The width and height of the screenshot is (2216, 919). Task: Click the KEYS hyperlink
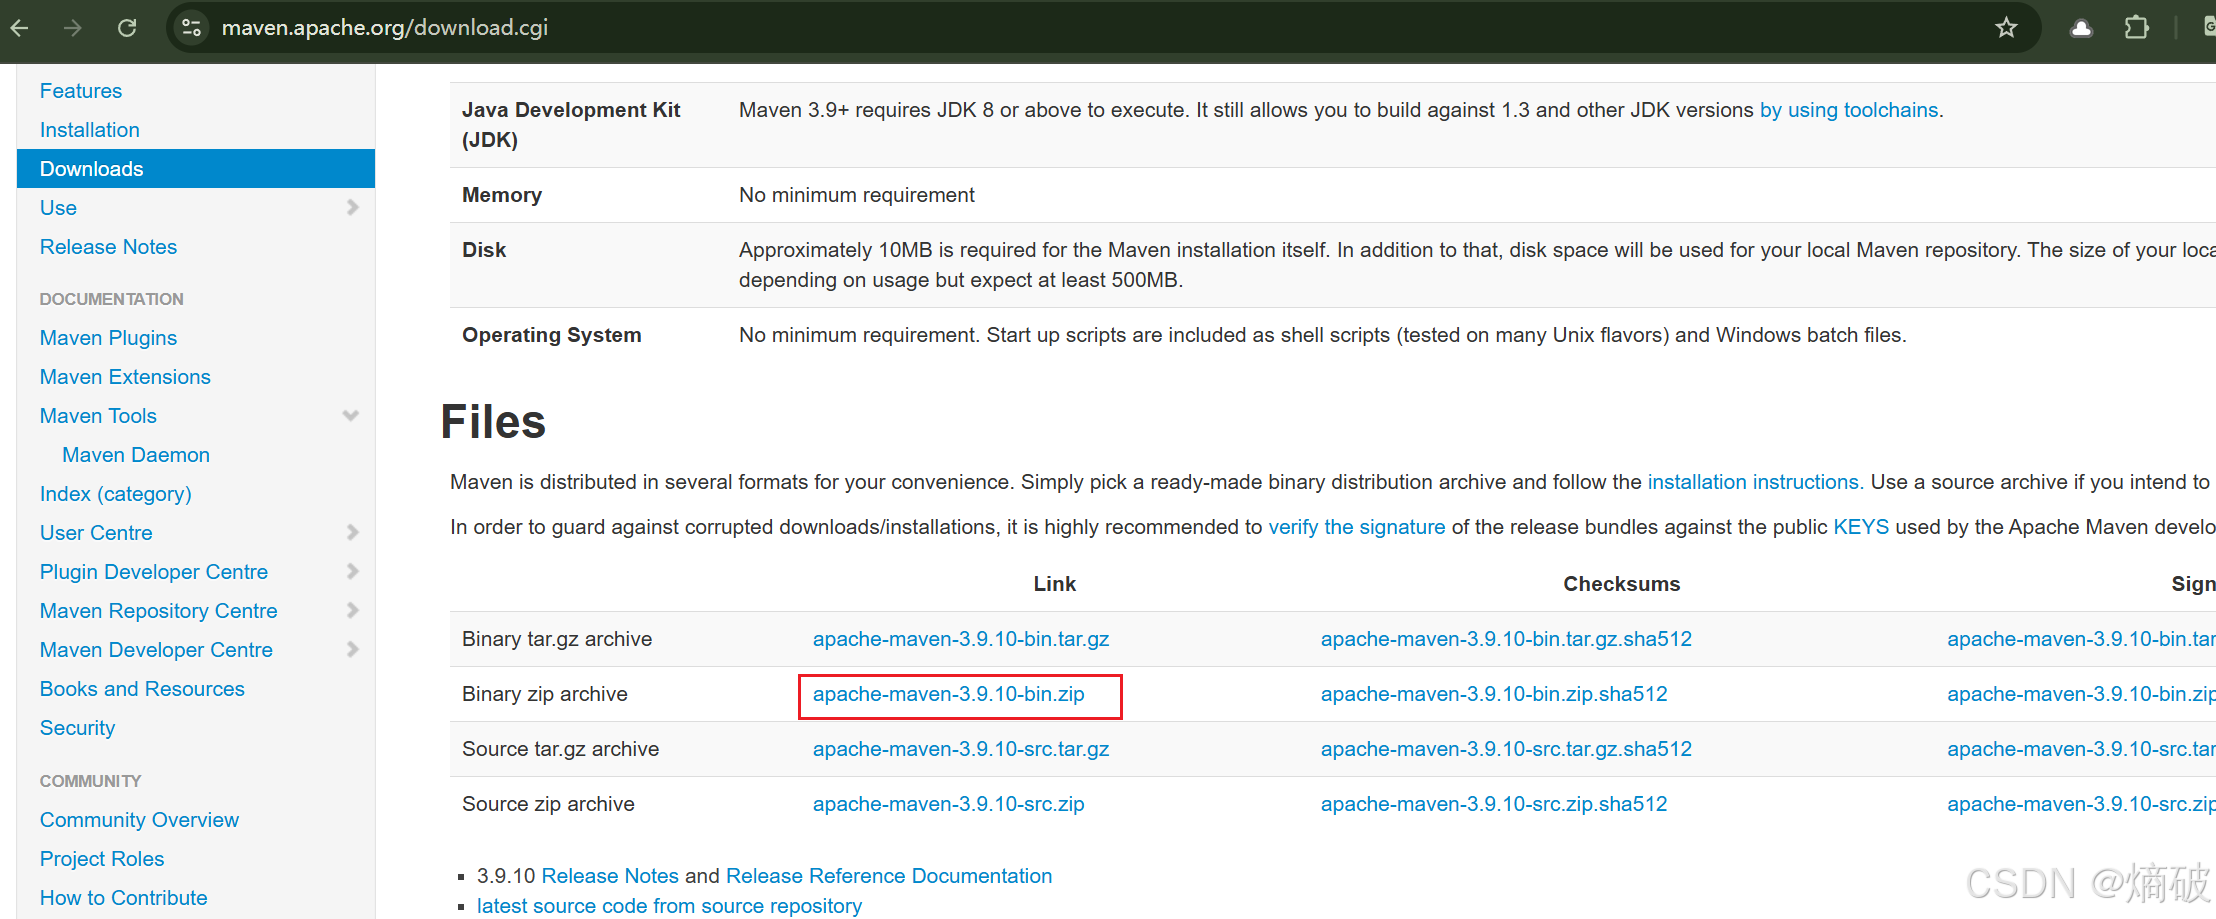coord(1860,527)
